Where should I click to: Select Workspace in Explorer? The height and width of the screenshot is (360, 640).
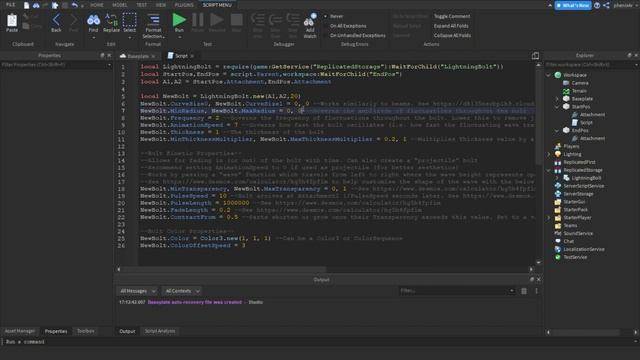pos(575,75)
